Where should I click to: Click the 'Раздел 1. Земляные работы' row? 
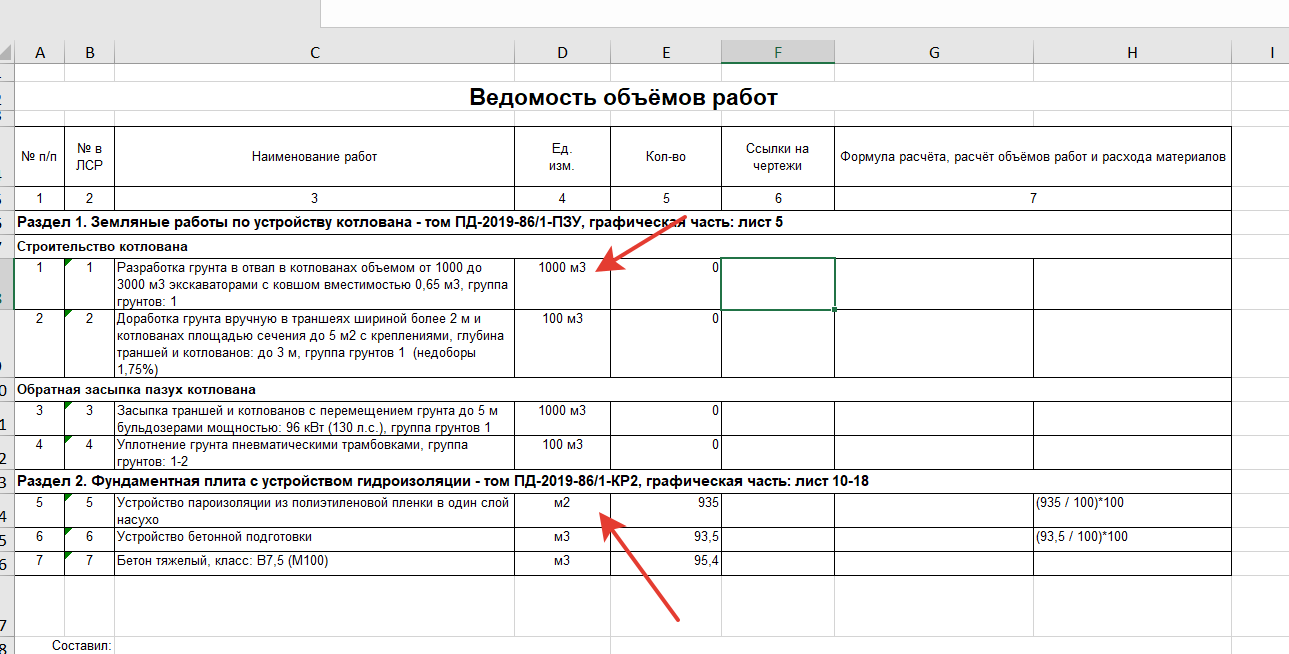623,222
